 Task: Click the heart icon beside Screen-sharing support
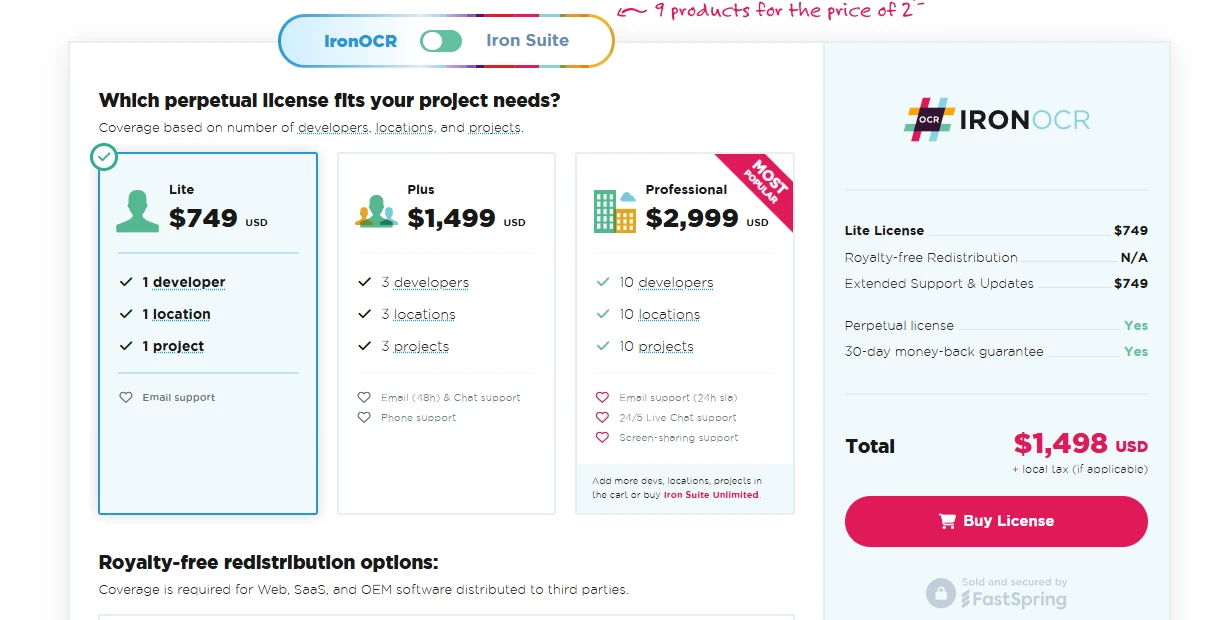[602, 437]
